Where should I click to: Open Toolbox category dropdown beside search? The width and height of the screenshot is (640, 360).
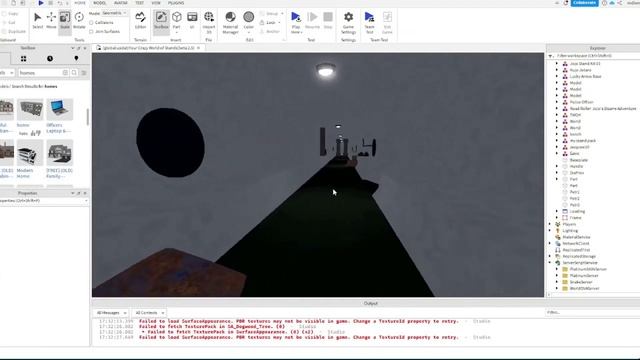(7, 73)
